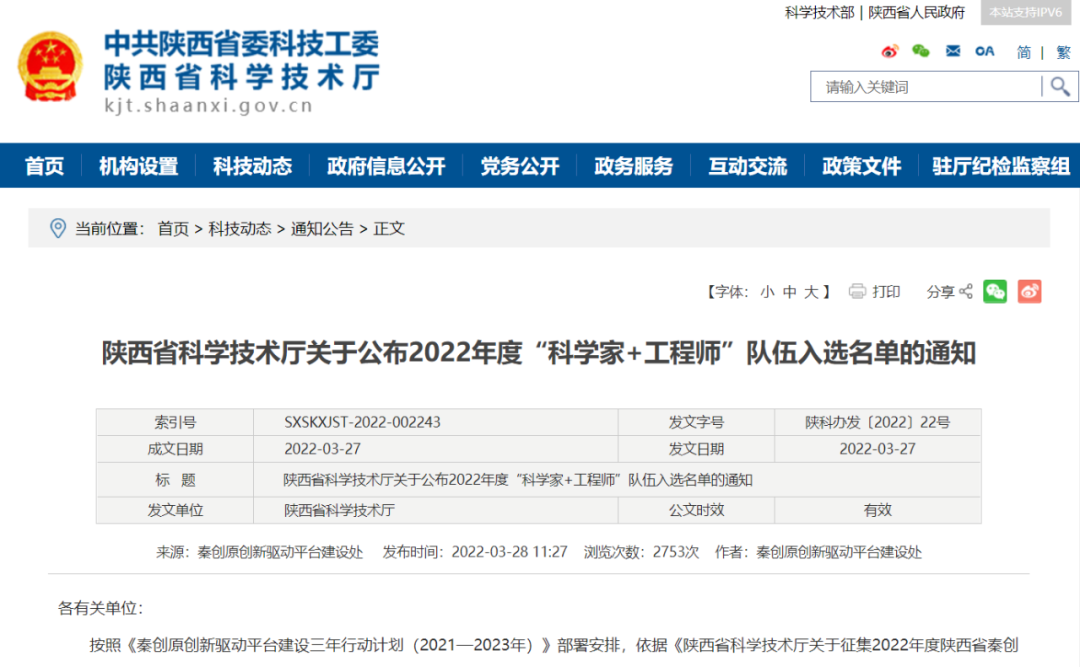Click the OA office system icon
1080x667 pixels.
click(x=984, y=50)
